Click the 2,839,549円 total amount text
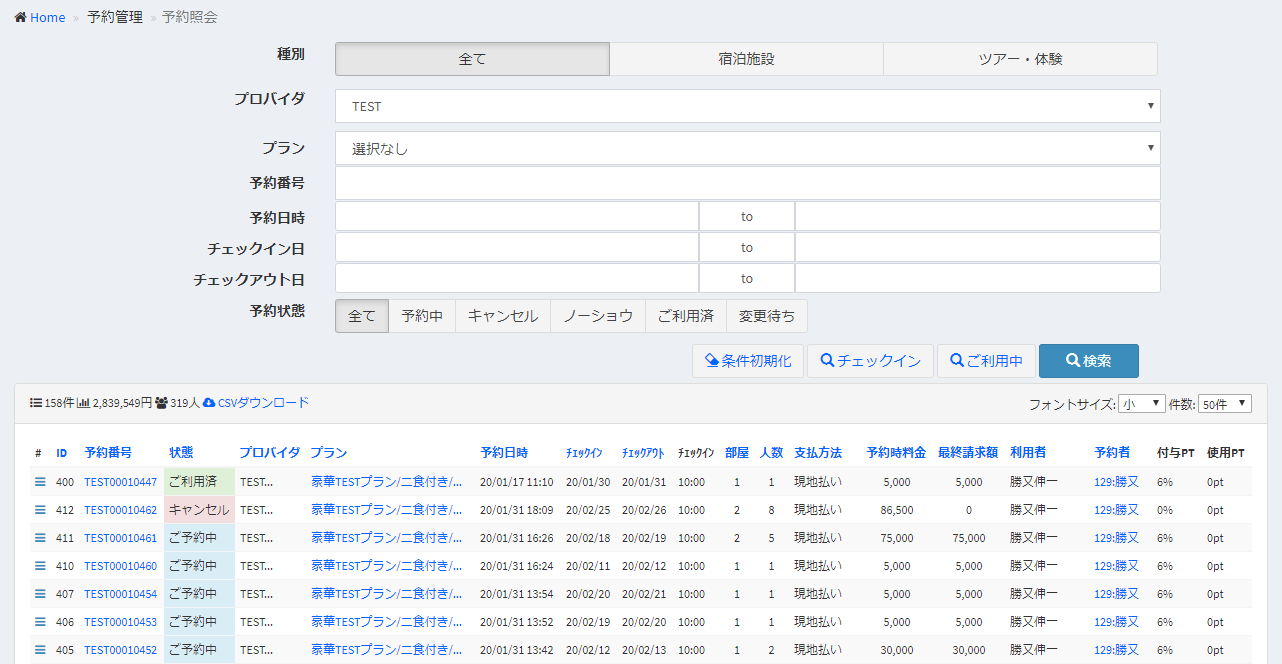The width and height of the screenshot is (1282, 664). 122,403
